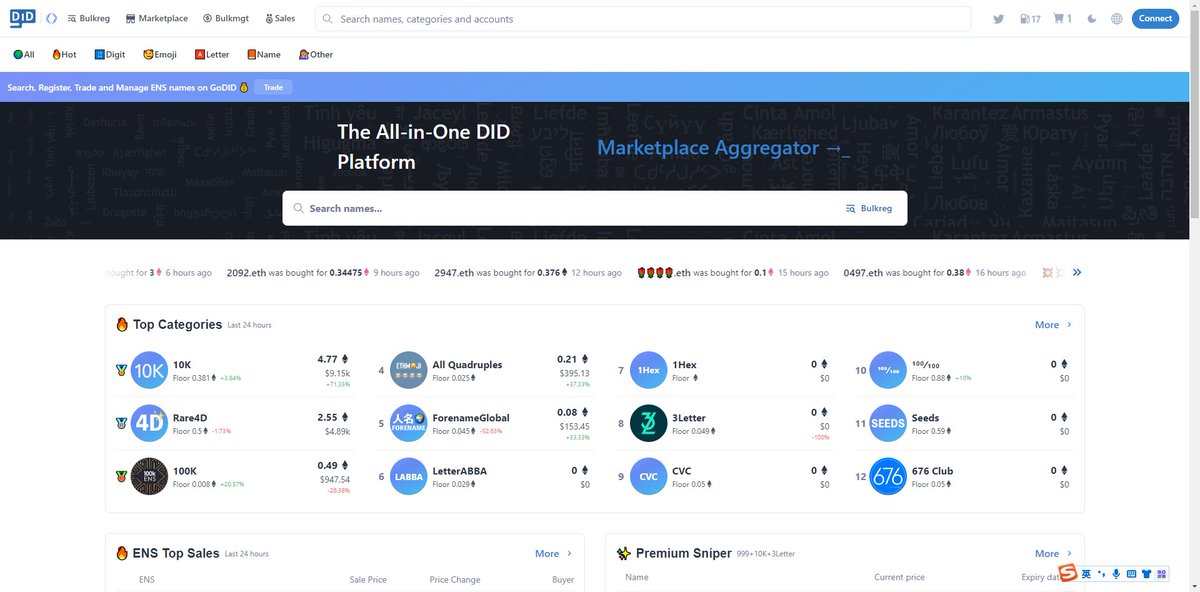Click the hero Search names input
This screenshot has height=592, width=1200.
pos(570,208)
